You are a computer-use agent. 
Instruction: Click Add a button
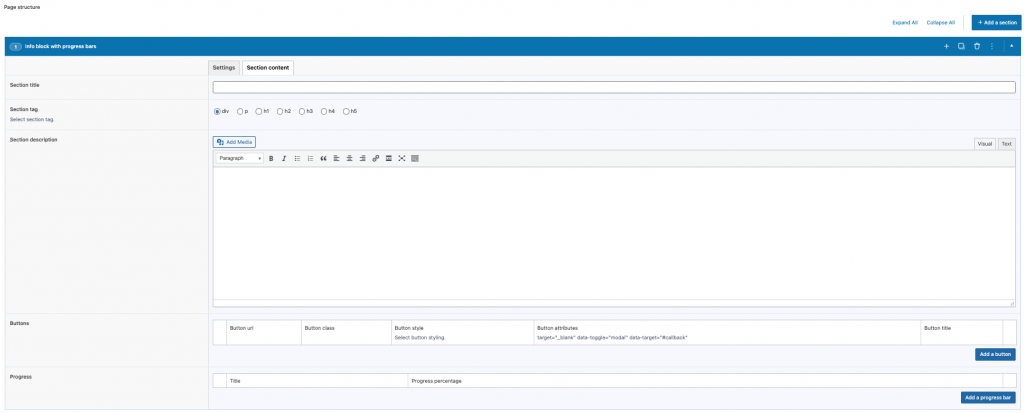pos(995,354)
